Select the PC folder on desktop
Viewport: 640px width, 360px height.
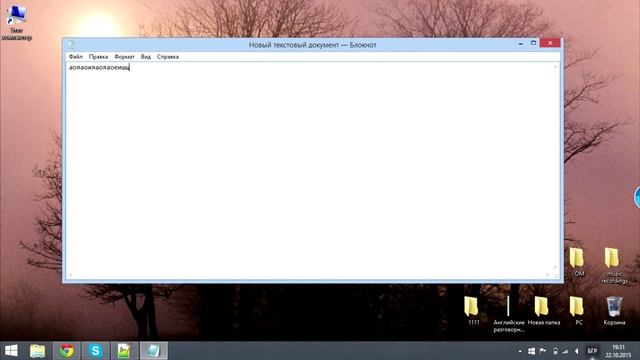pyautogui.click(x=578, y=311)
